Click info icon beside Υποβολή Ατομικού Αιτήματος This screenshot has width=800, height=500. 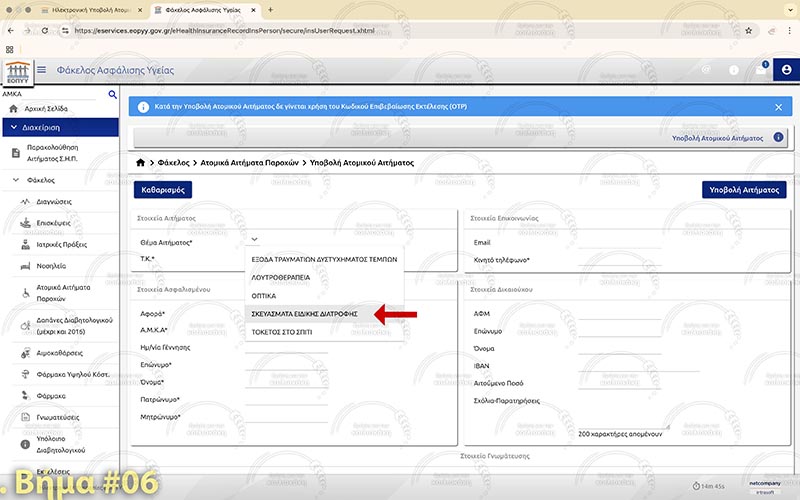click(778, 137)
